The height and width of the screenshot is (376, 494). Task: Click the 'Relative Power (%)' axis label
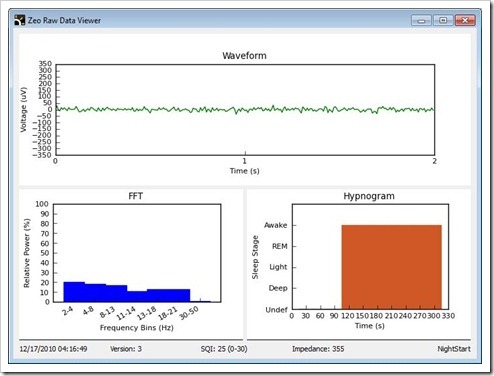(x=27, y=253)
